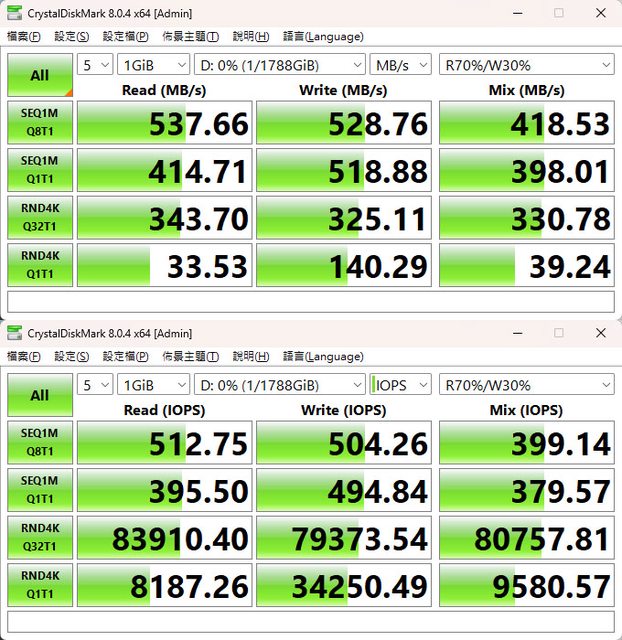Open 佈景主題(I) theme menu in lower window
622x640 pixels.
click(190, 356)
